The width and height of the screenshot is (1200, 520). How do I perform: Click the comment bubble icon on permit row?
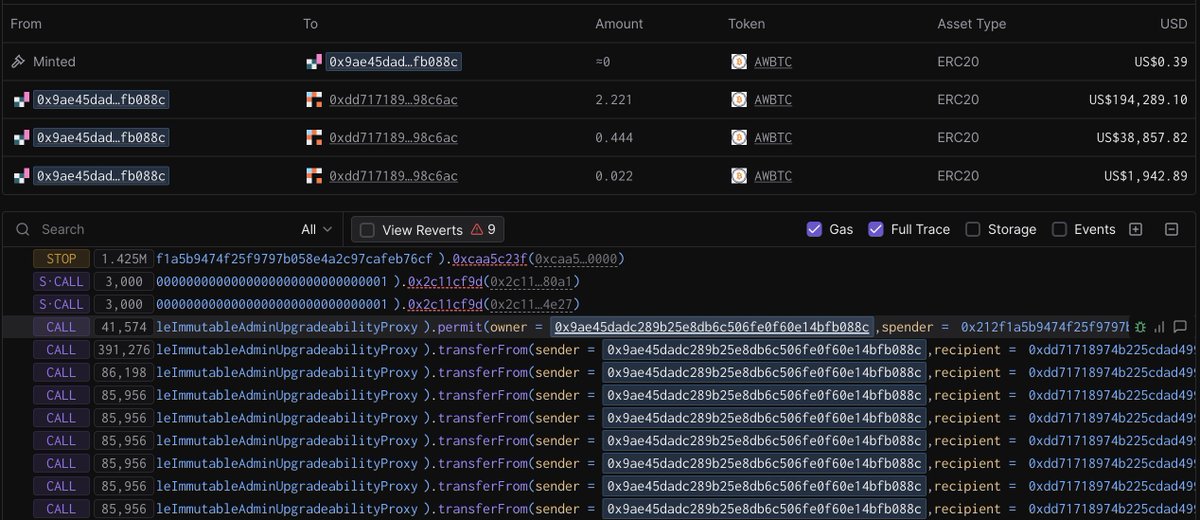1180,327
